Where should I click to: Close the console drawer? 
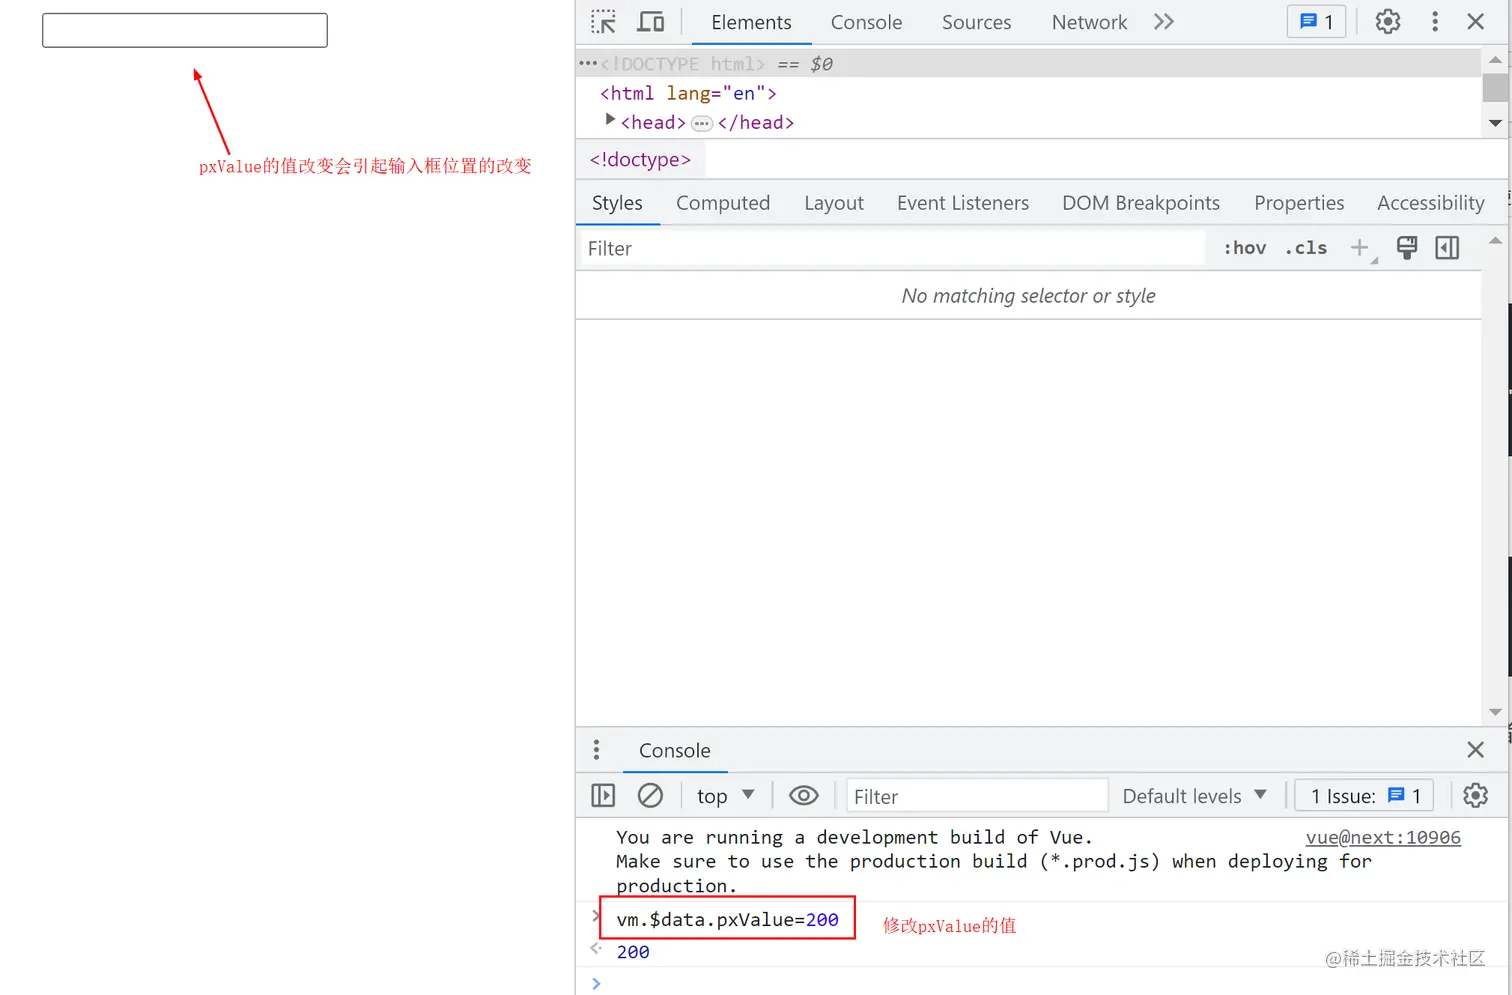(1475, 750)
